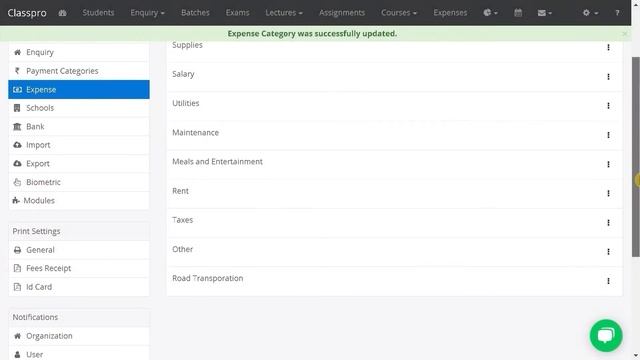Open the reports pie chart dropdown
Viewport: 640px width, 360px height.
(x=490, y=13)
